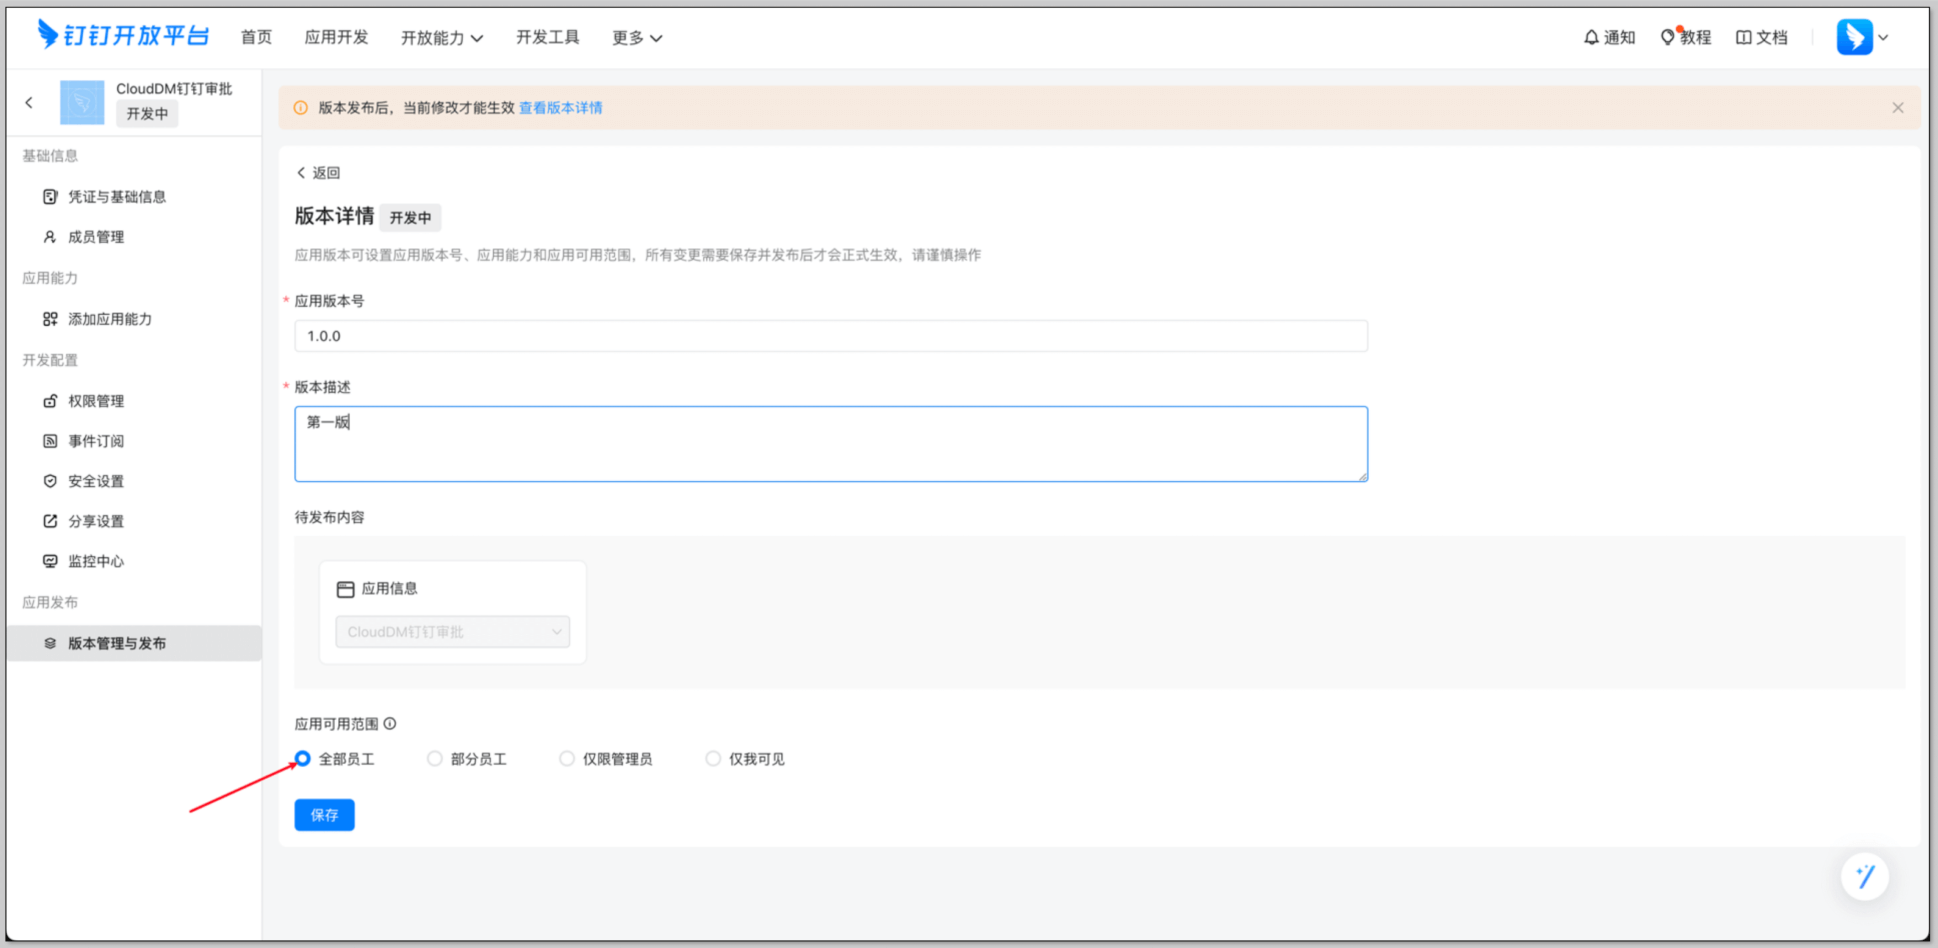Open the 文档 docs book icon
This screenshot has width=1938, height=948.
tap(1743, 37)
